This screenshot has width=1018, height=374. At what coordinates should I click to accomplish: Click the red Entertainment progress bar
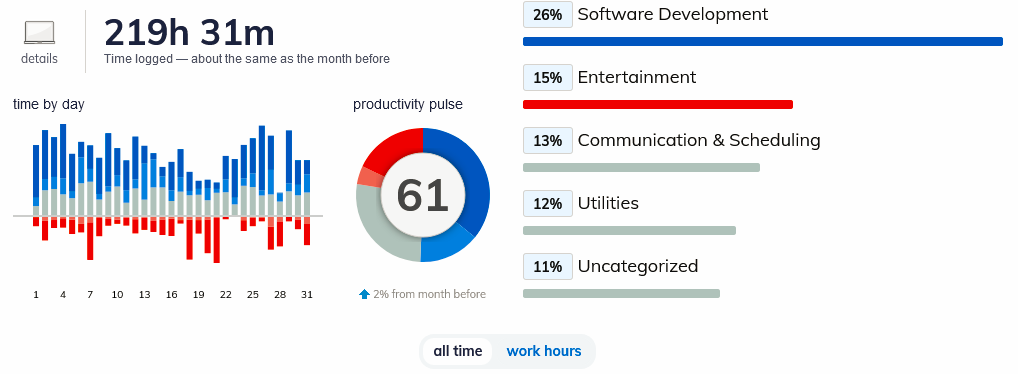click(x=658, y=105)
